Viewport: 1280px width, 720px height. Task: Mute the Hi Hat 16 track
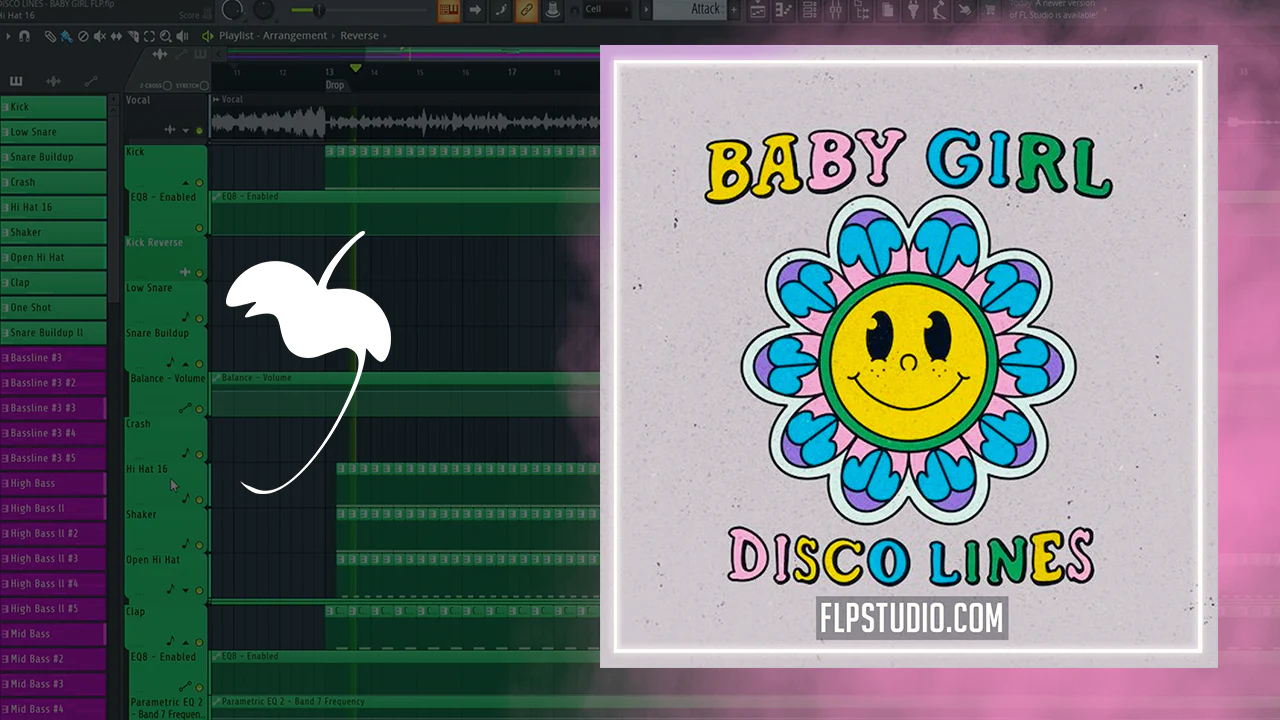(x=199, y=499)
